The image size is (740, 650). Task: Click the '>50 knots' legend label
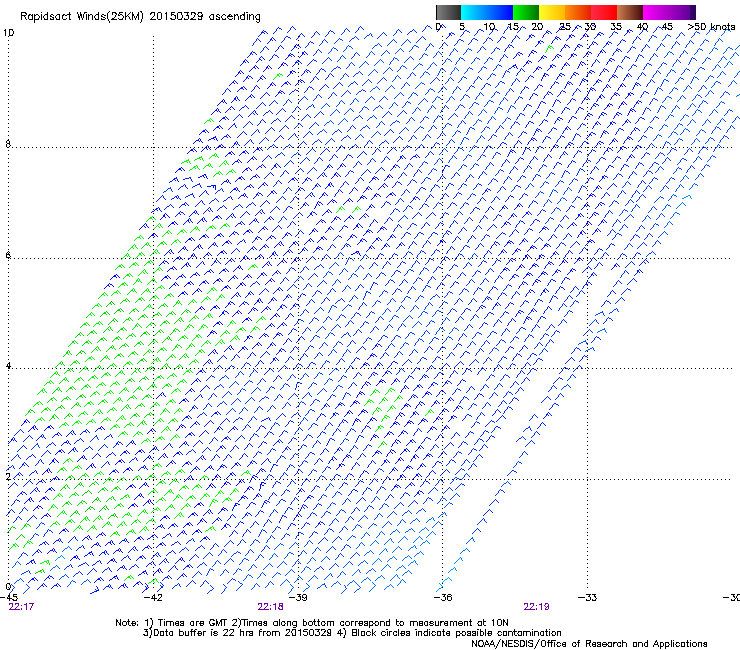[x=711, y=27]
